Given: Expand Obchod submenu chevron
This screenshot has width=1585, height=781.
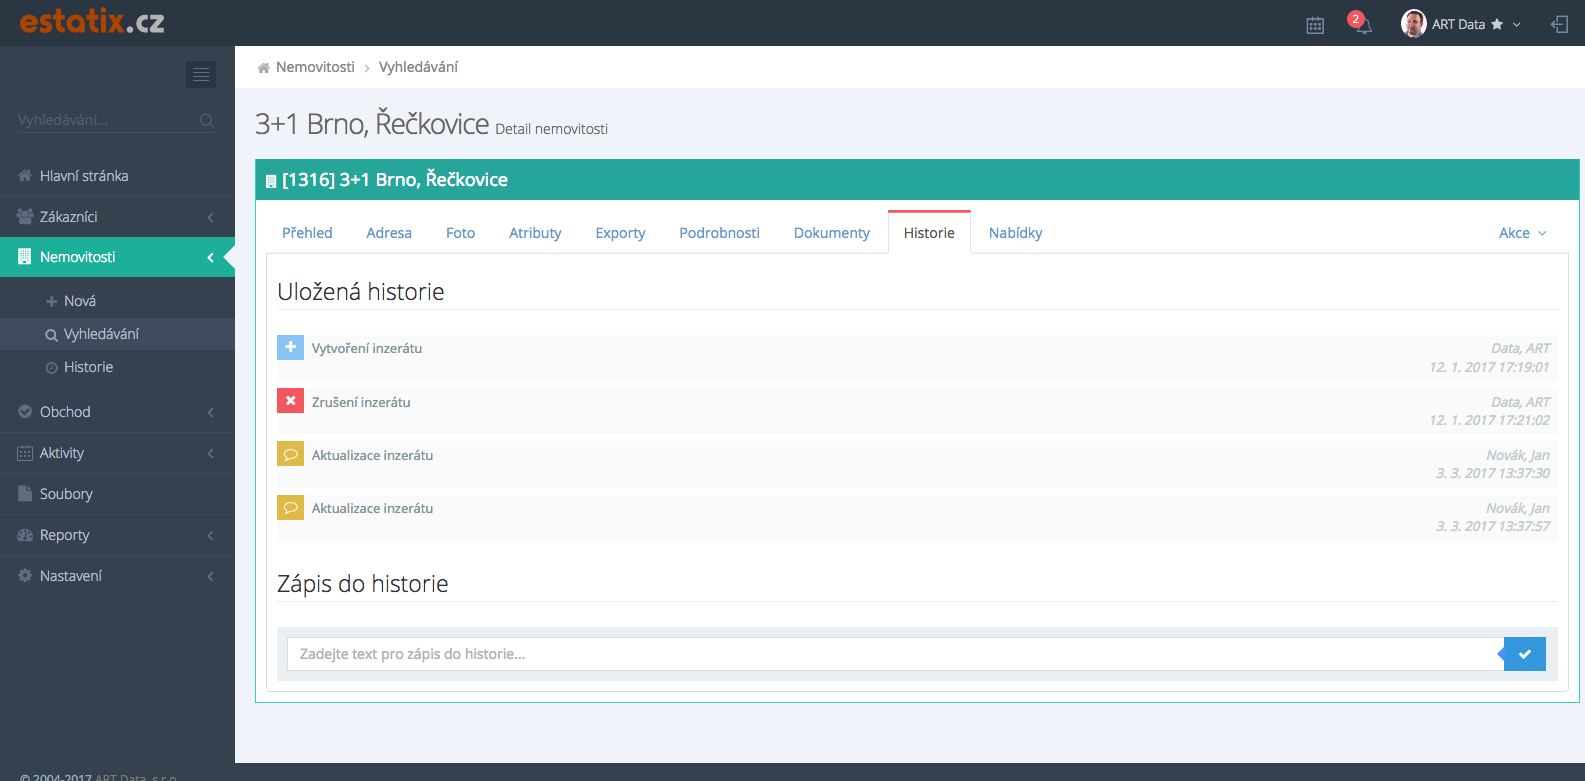Looking at the screenshot, I should (x=210, y=412).
